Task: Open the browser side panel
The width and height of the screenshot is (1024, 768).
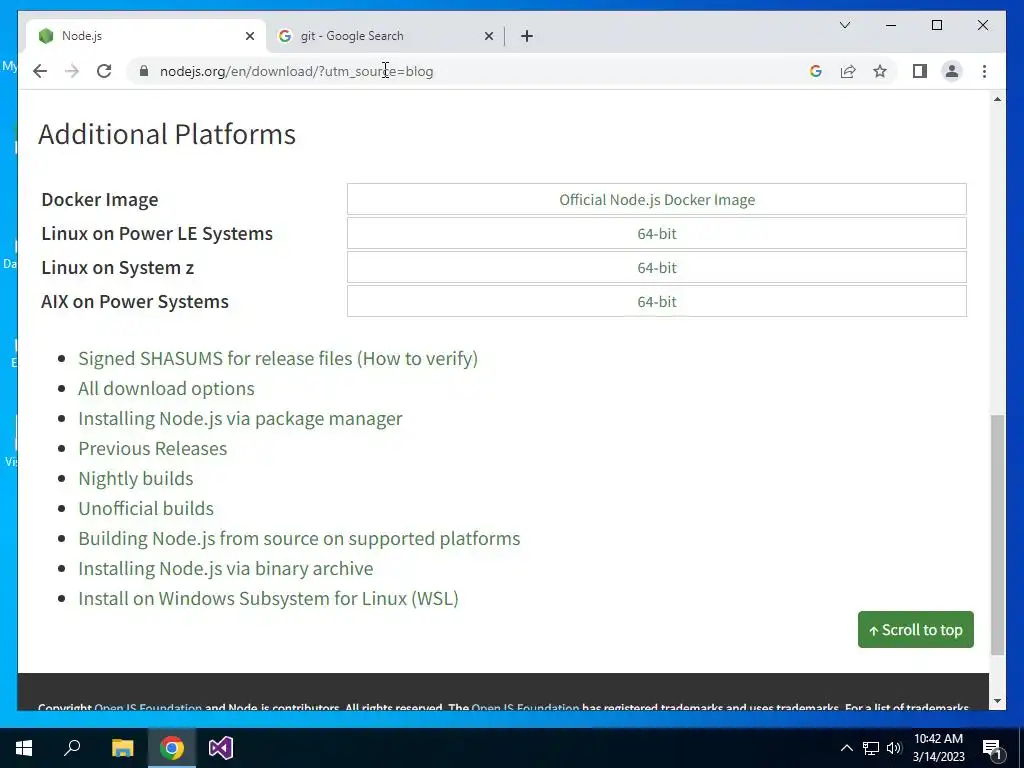Action: 920,71
